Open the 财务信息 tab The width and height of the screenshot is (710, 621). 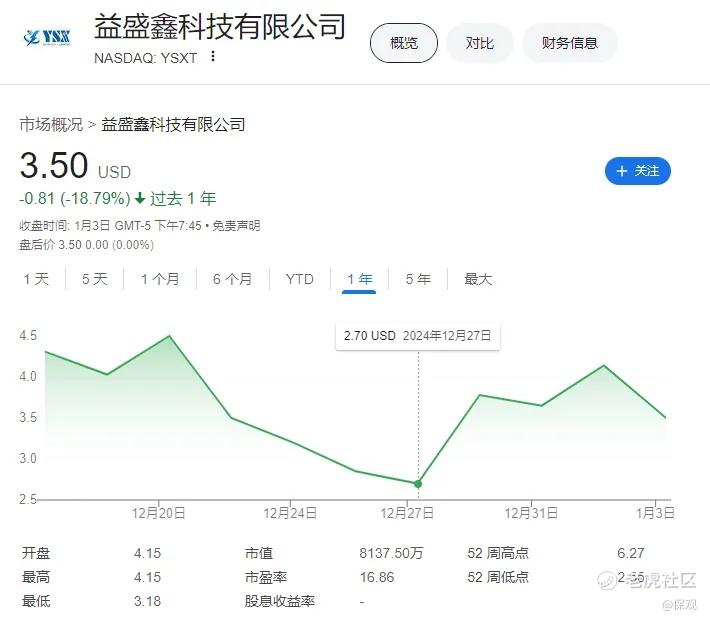[570, 43]
